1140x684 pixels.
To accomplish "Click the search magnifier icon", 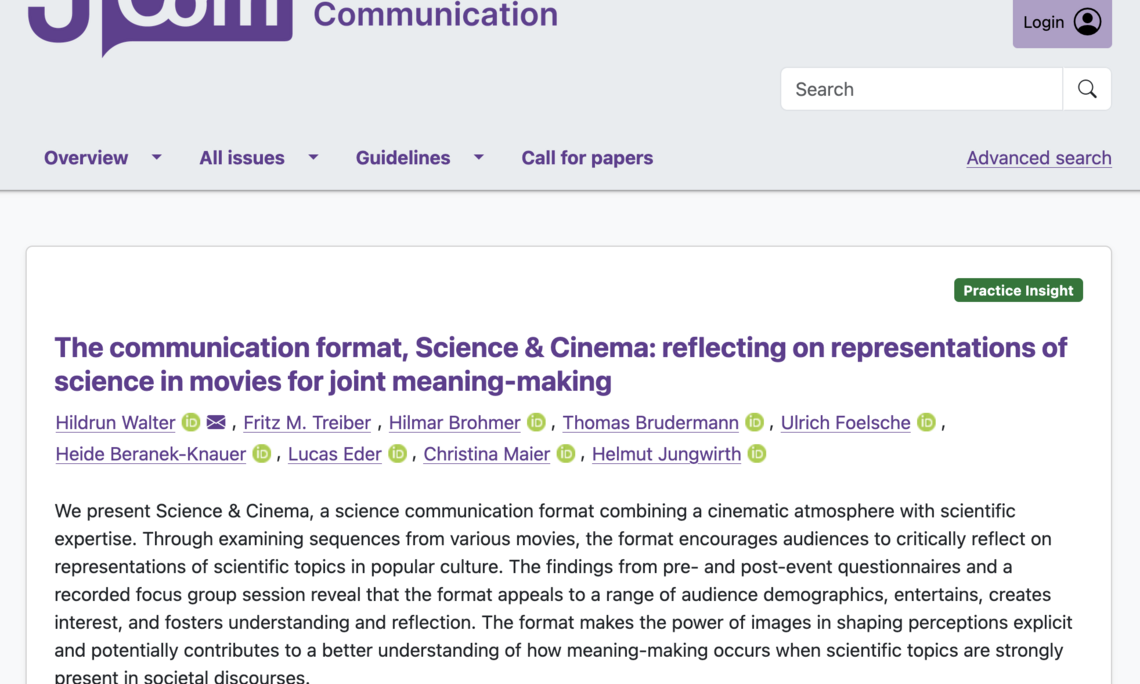I will click(1087, 89).
